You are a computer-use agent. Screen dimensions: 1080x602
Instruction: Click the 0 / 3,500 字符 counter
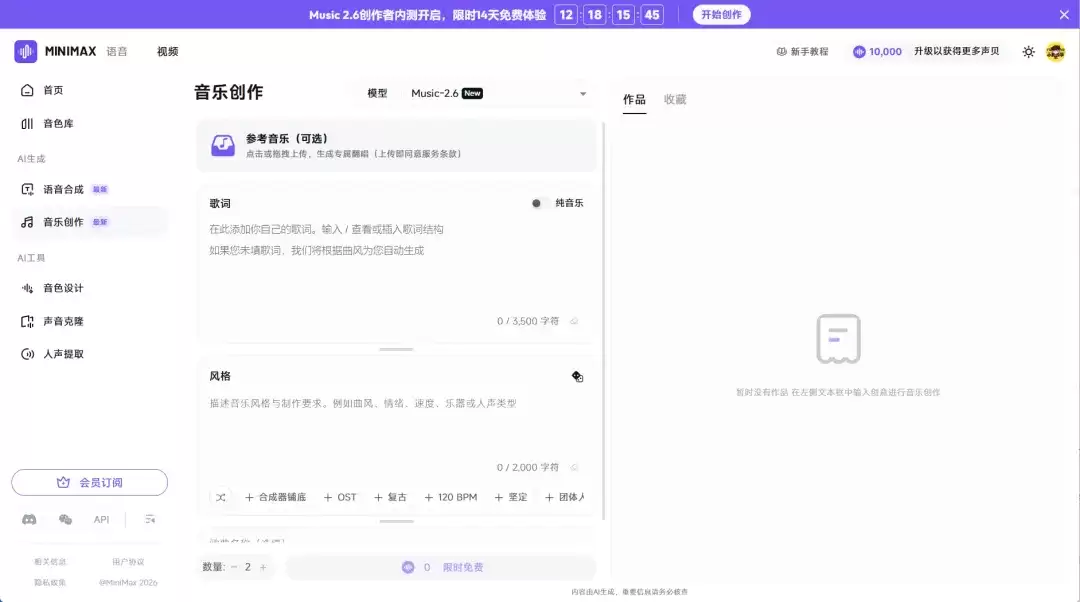pyautogui.click(x=528, y=321)
